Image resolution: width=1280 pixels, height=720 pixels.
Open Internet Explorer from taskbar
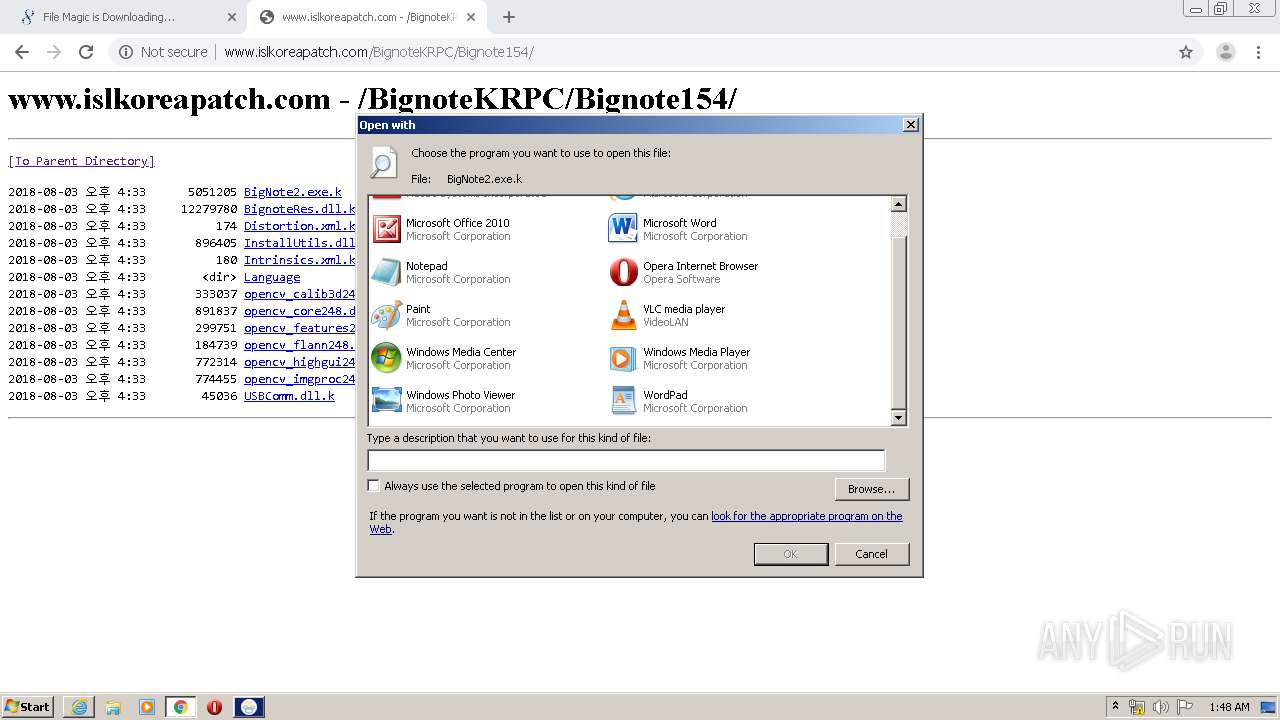point(79,707)
